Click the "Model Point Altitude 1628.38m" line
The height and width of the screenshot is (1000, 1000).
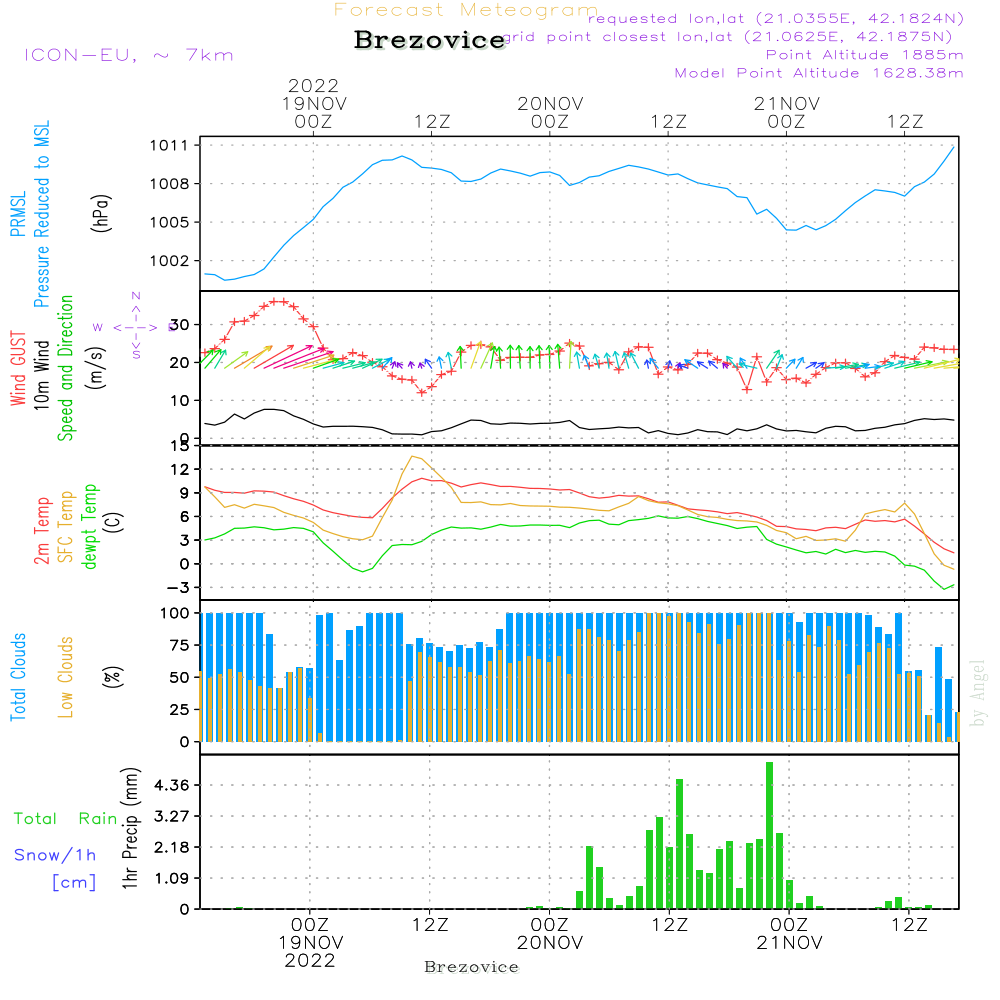819,73
